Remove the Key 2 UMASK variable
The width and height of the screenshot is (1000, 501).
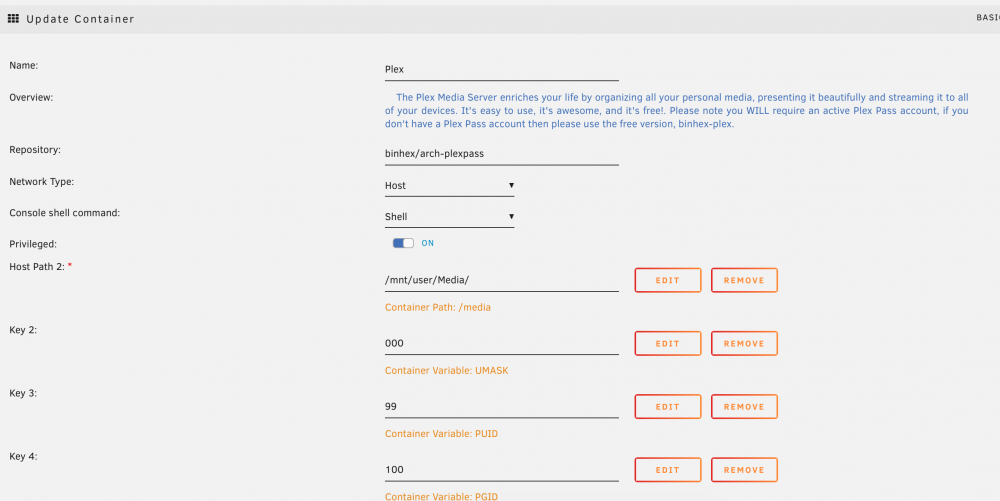(744, 344)
